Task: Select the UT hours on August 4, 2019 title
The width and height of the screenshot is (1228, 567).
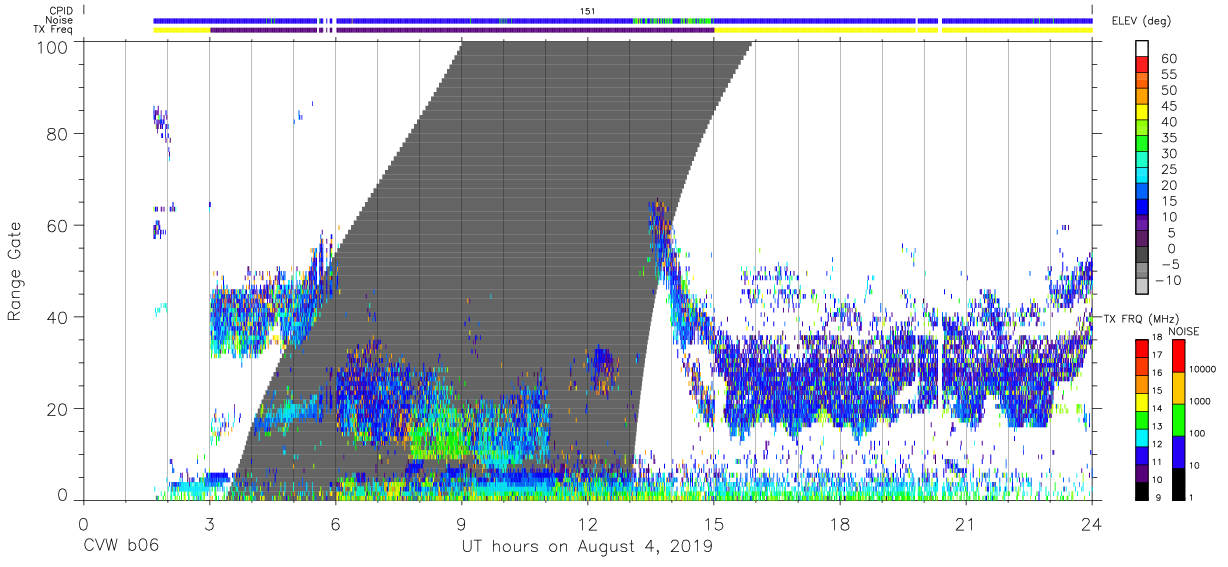Action: pyautogui.click(x=587, y=547)
